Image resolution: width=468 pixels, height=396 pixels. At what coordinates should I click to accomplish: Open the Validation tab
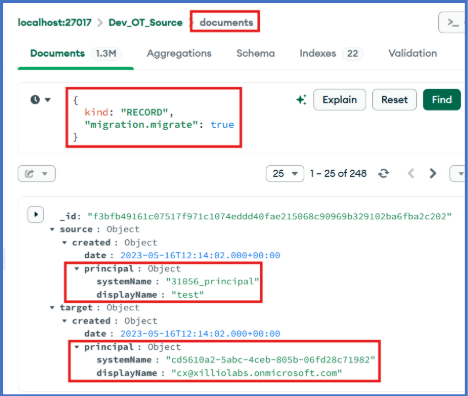pos(413,53)
